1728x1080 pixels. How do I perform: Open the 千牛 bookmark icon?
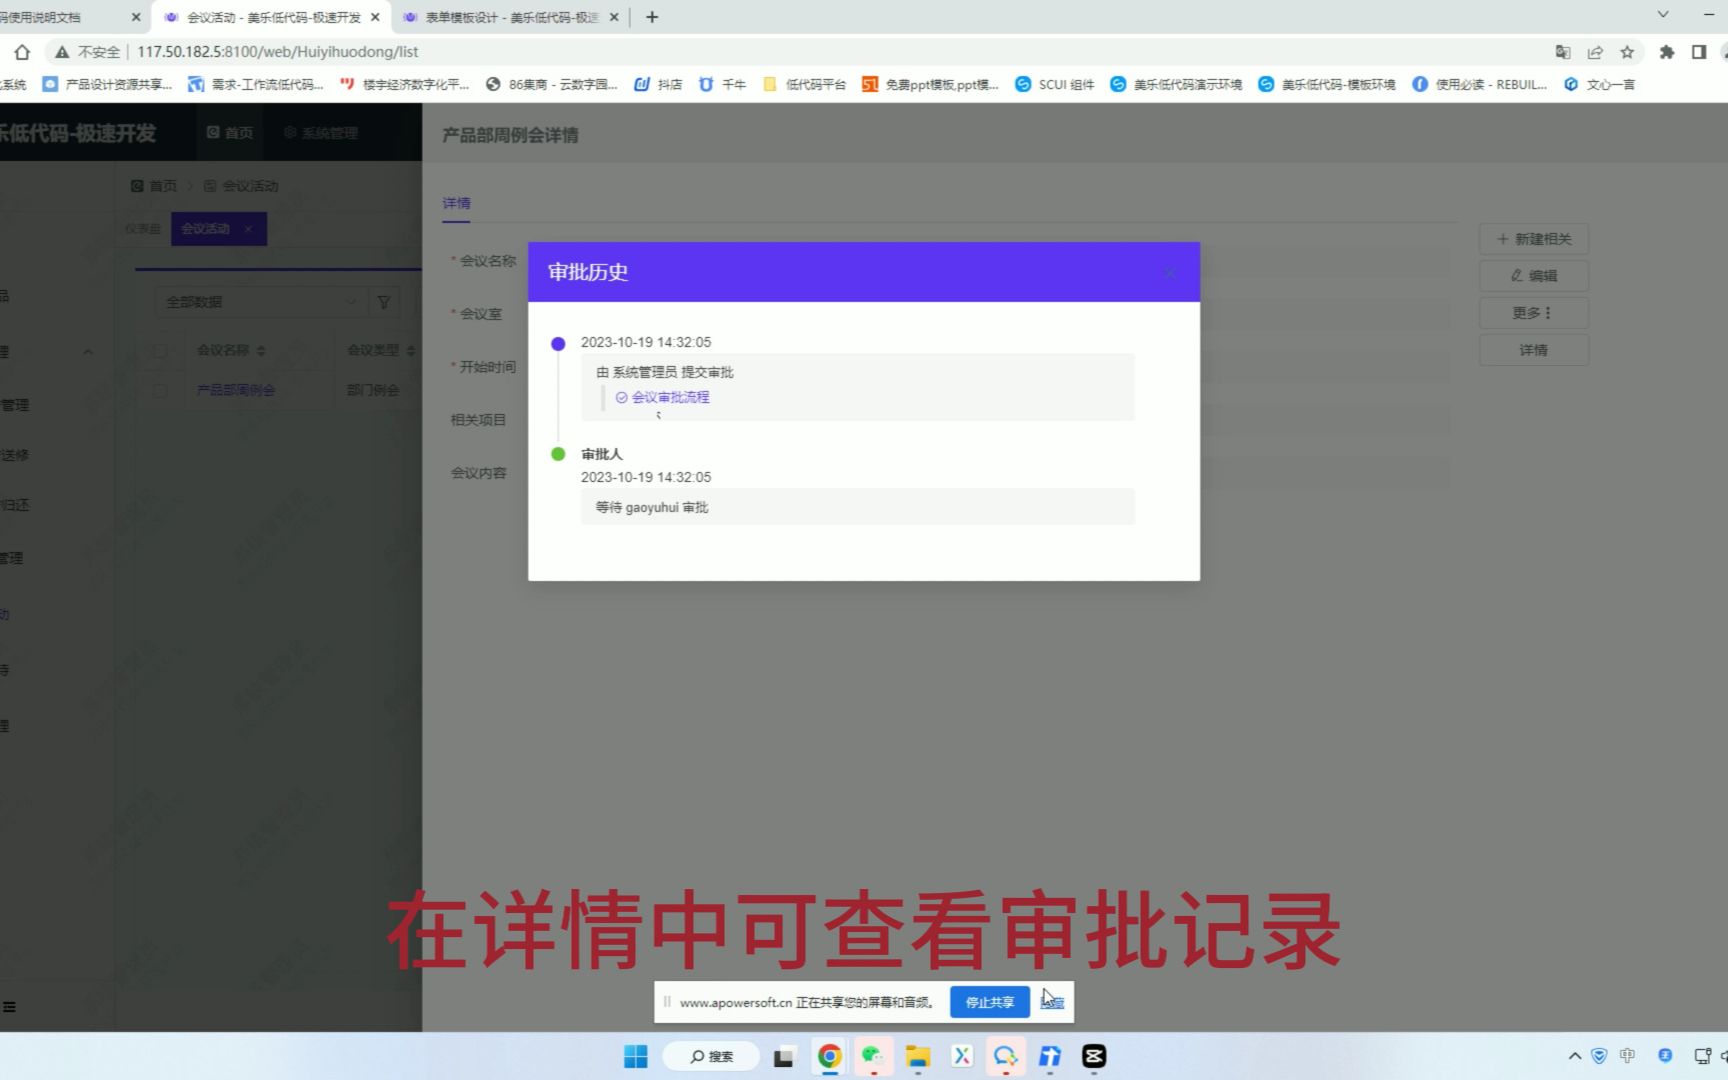[x=707, y=84]
